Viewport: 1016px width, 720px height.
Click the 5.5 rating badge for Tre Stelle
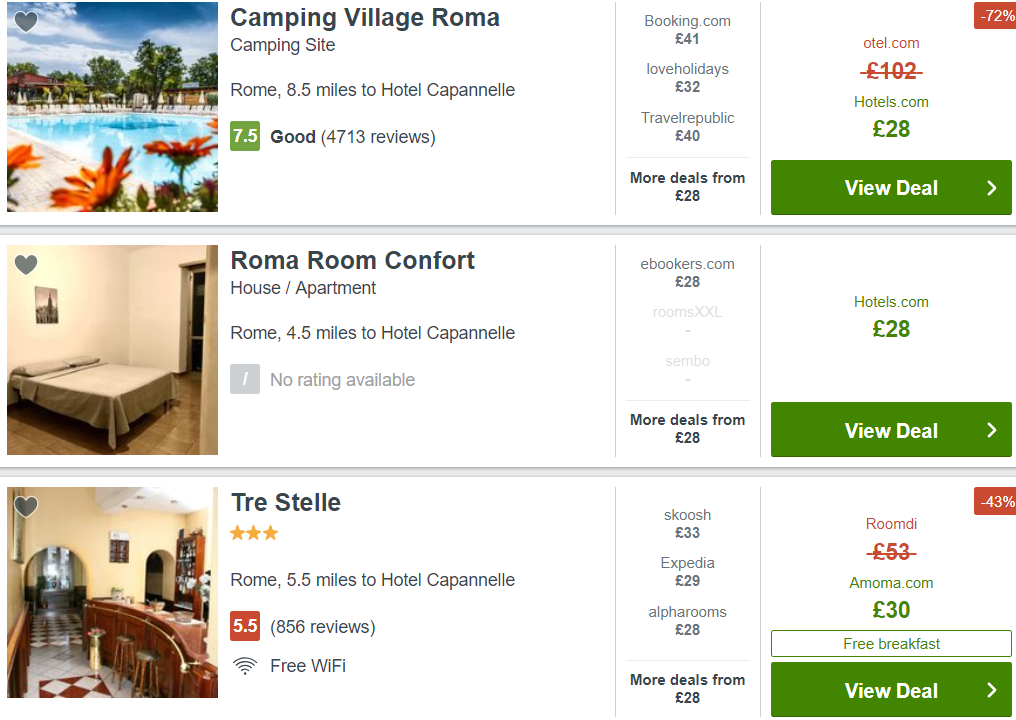pos(245,626)
